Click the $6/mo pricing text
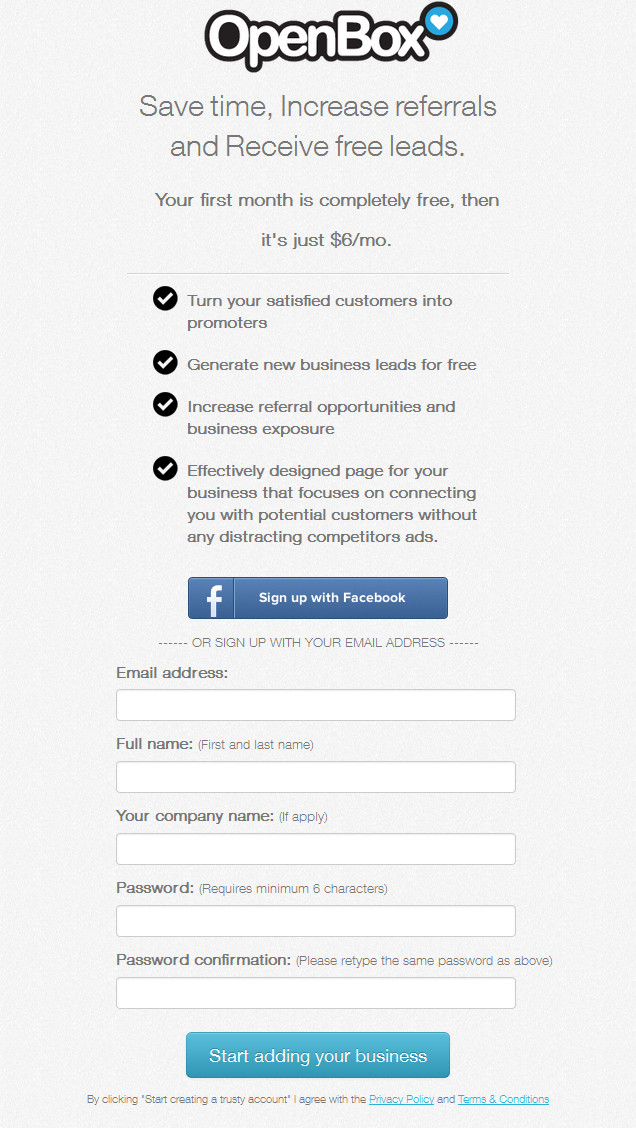This screenshot has width=636, height=1128. 360,240
